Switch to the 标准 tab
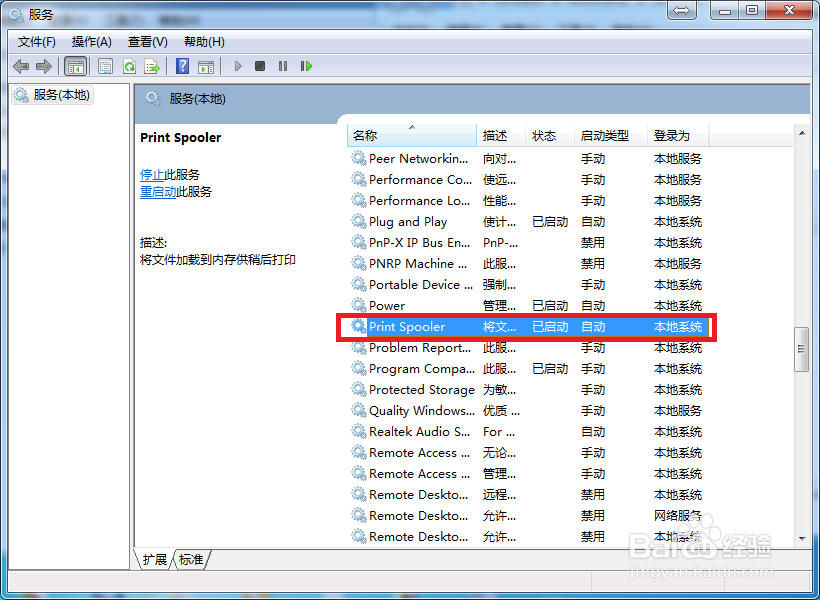 click(191, 560)
